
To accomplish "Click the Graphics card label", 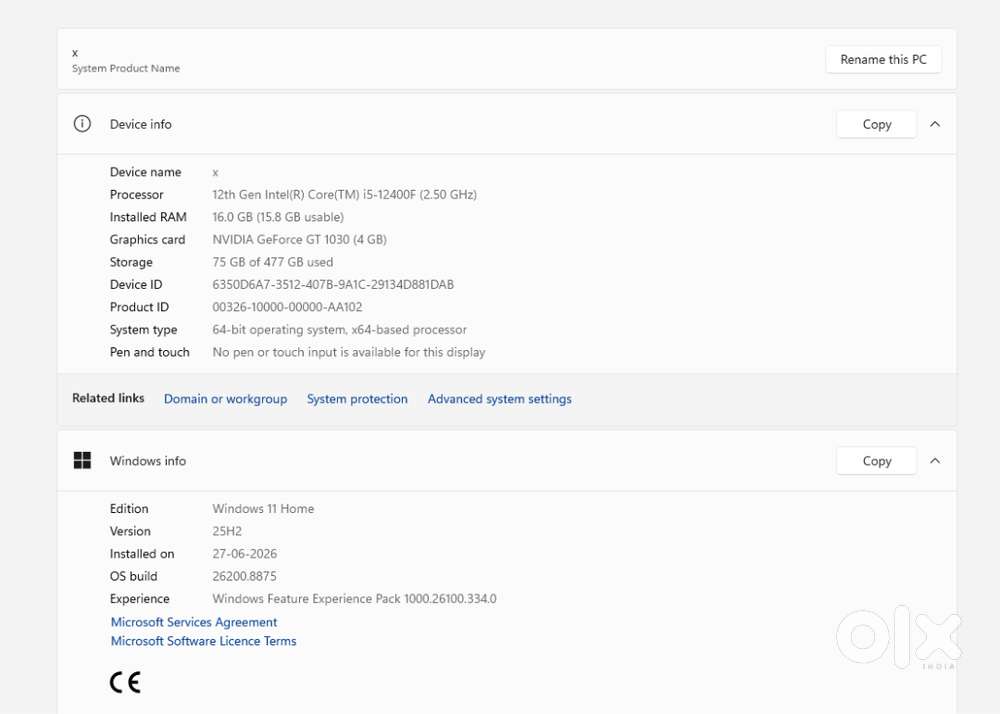I will [x=147, y=240].
